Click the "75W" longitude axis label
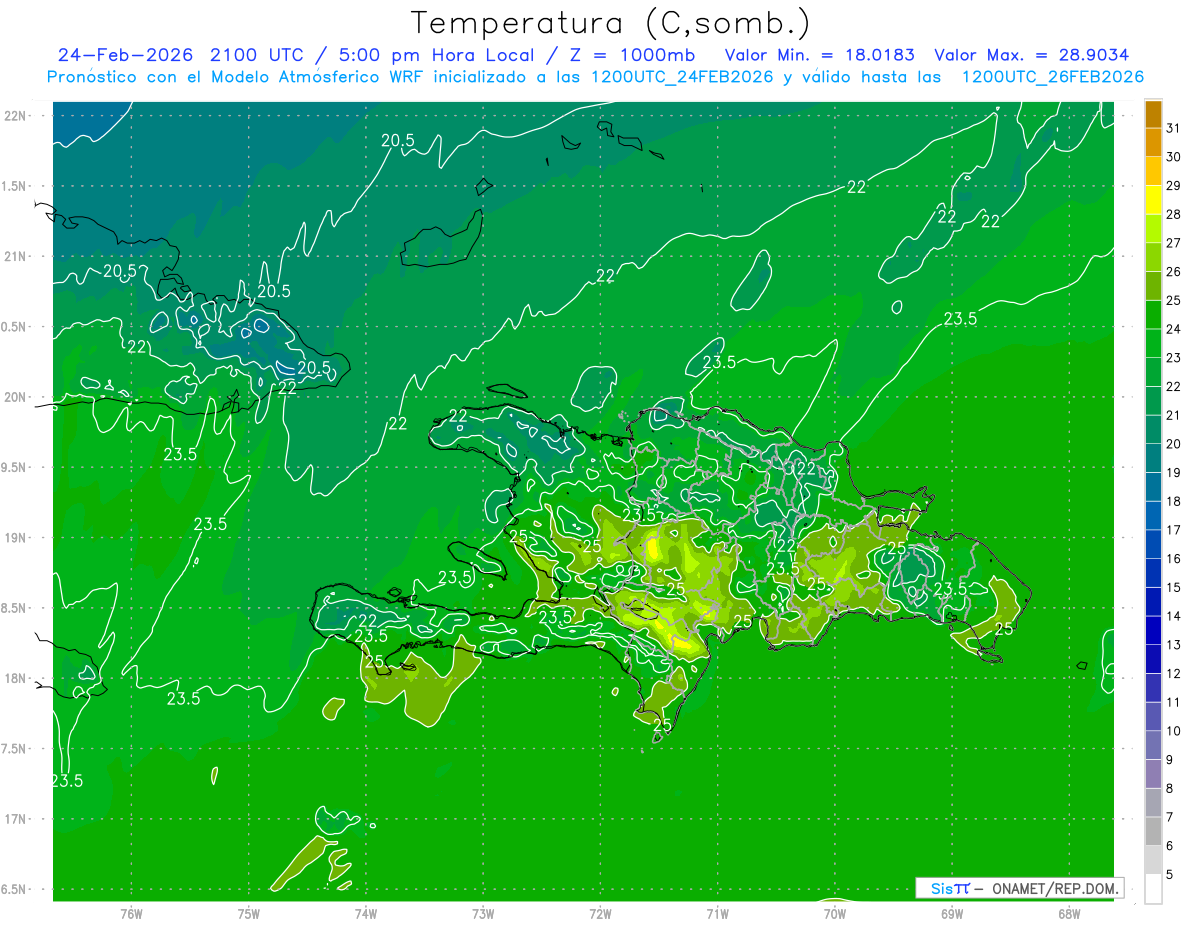The height and width of the screenshot is (927, 1200). 249,913
